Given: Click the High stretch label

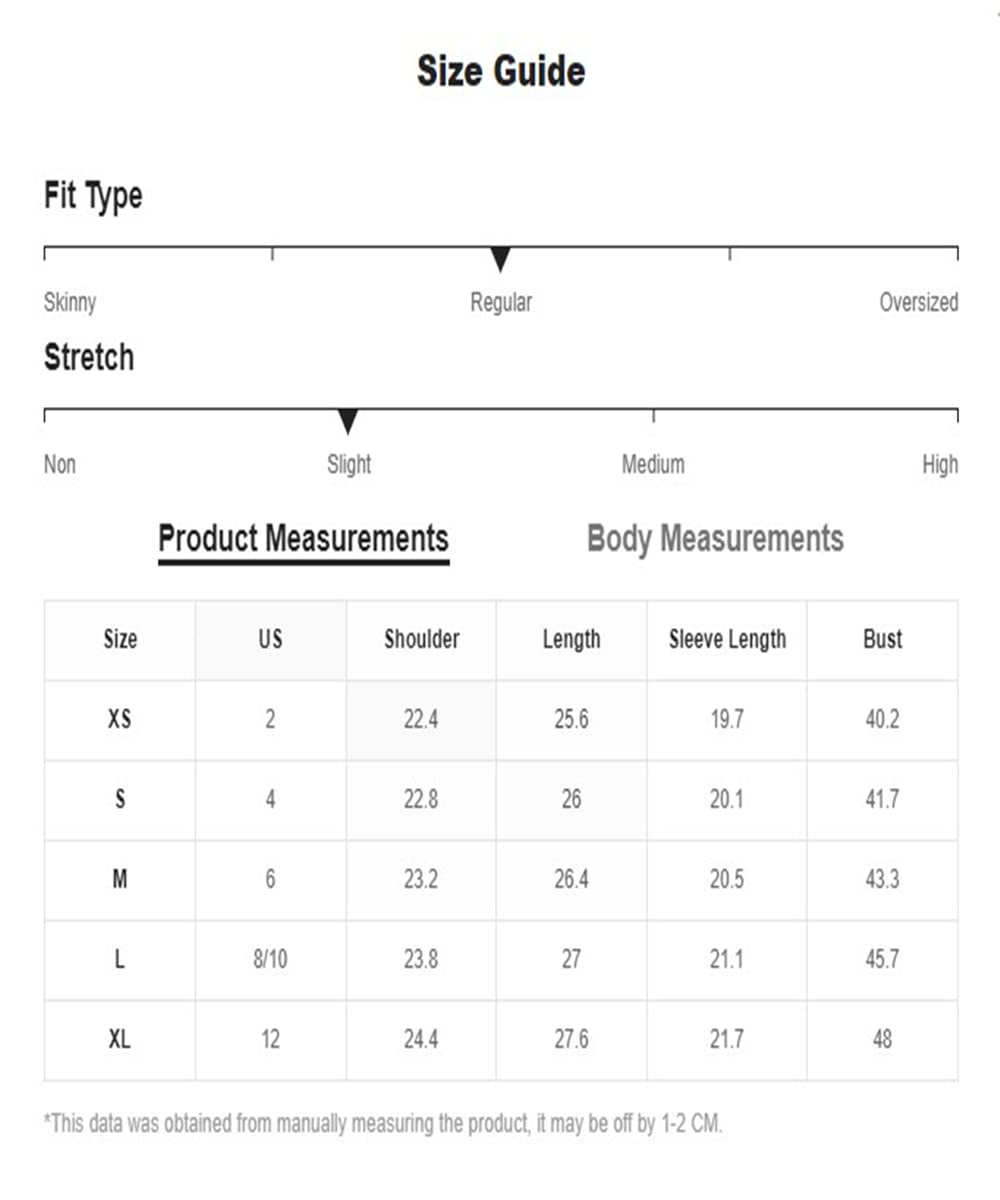Looking at the screenshot, I should (x=940, y=464).
